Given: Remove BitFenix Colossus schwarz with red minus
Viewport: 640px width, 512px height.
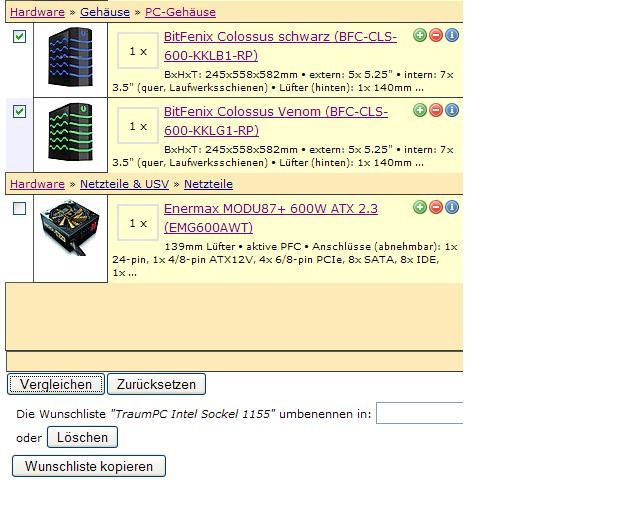Looking at the screenshot, I should coord(436,36).
